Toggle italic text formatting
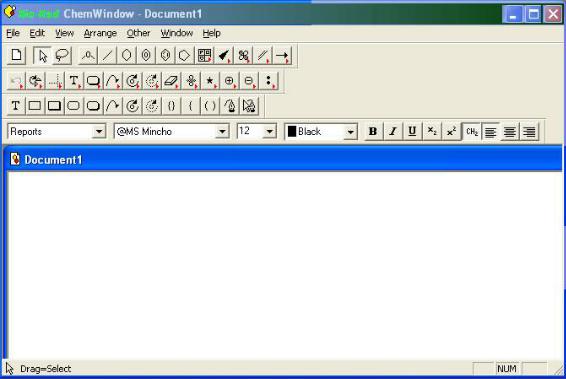Viewport: 566px width, 379px height. (393, 131)
